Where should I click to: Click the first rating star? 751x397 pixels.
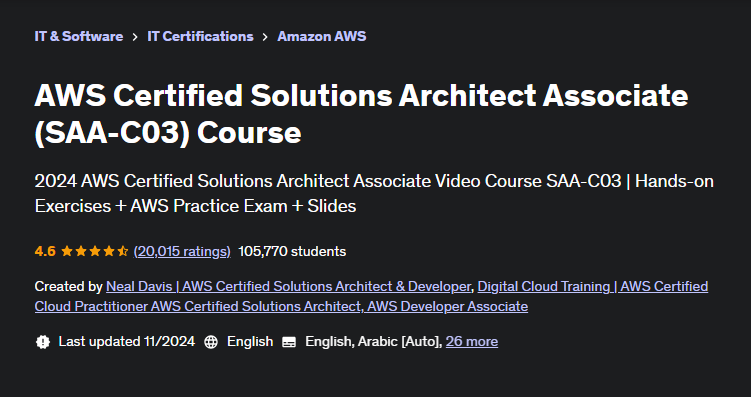pos(67,251)
